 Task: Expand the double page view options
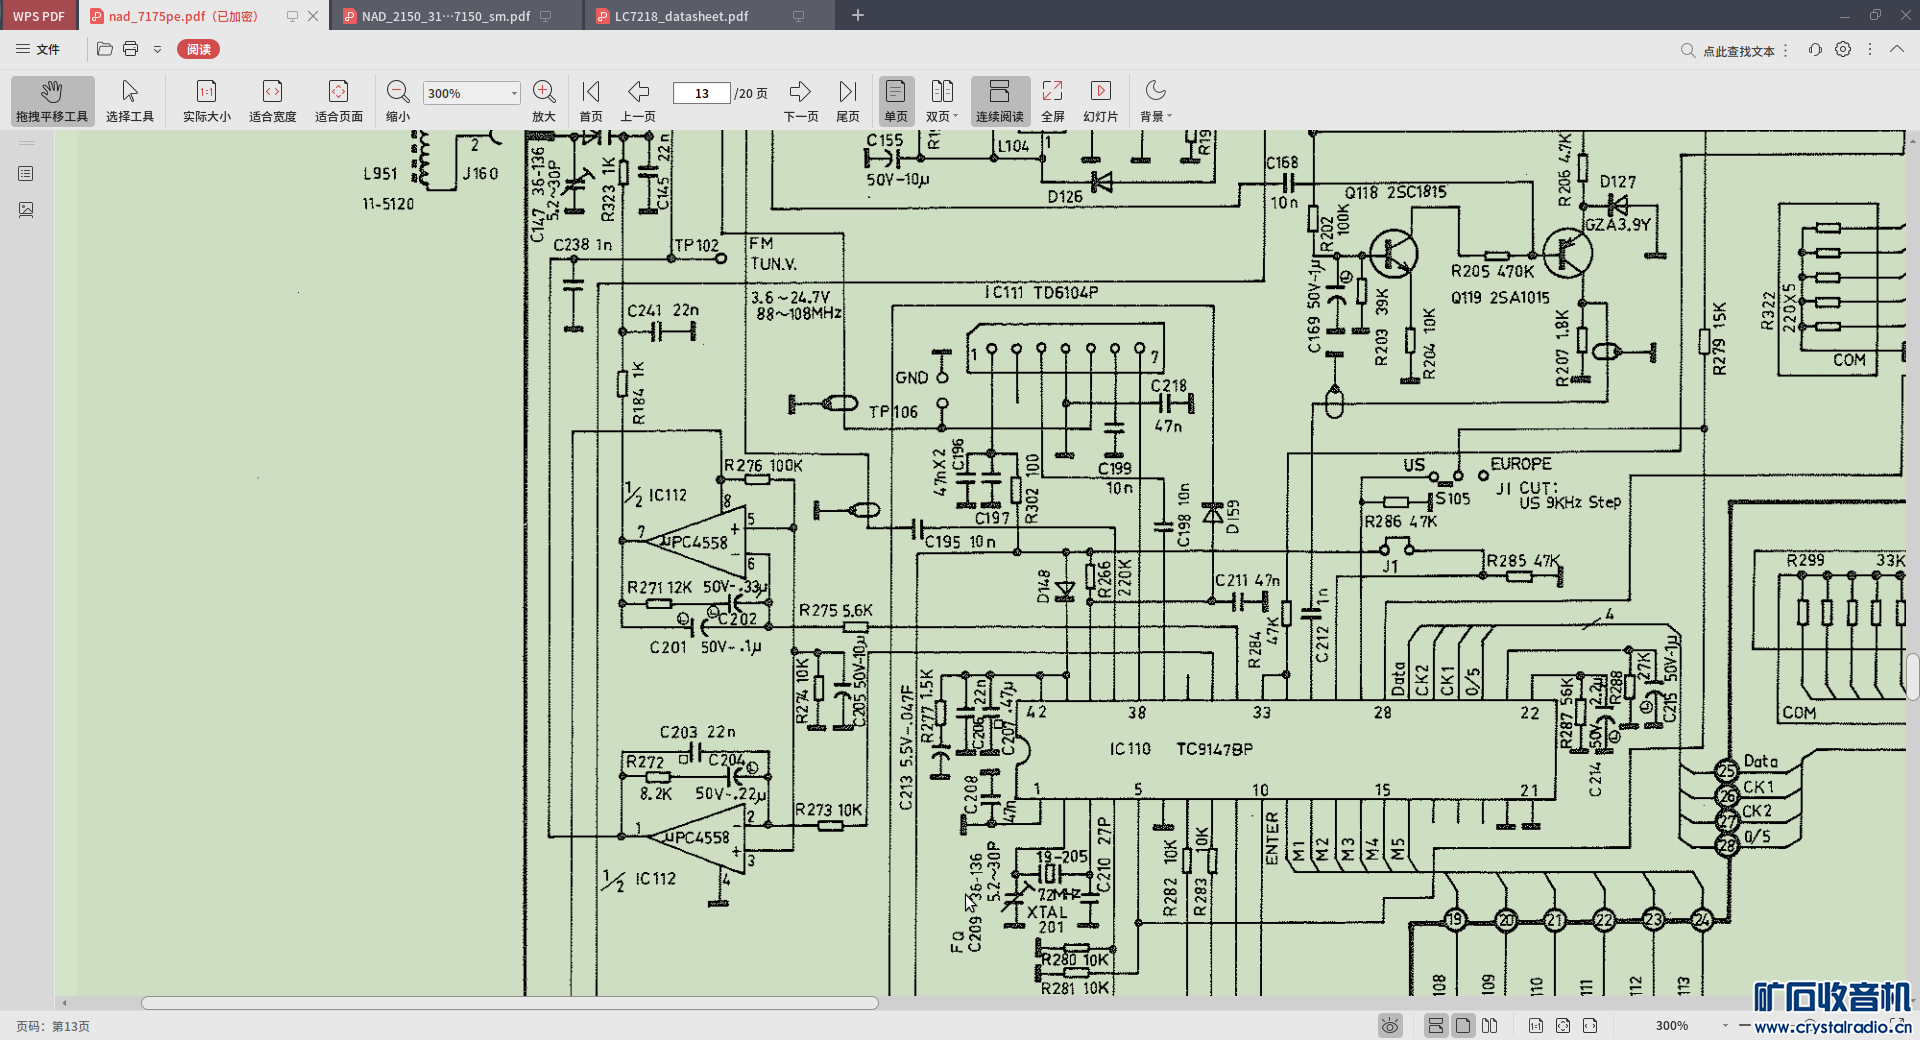pyautogui.click(x=956, y=117)
